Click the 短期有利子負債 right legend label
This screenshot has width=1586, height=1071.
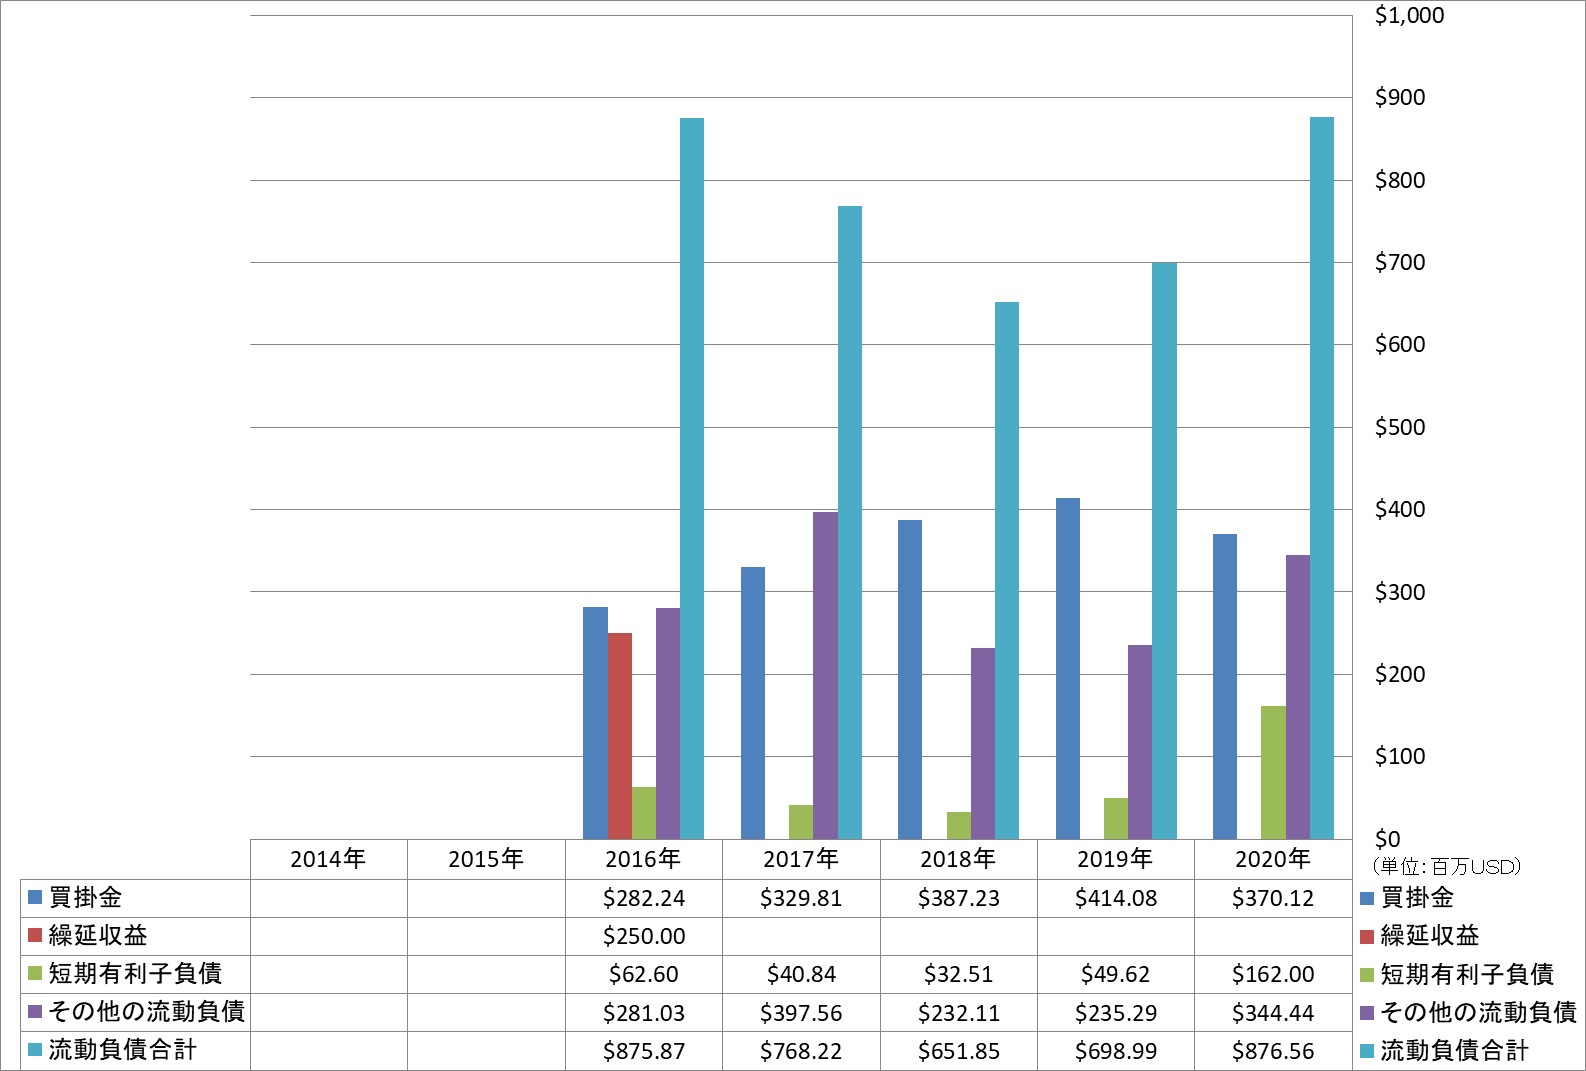coord(1467,974)
